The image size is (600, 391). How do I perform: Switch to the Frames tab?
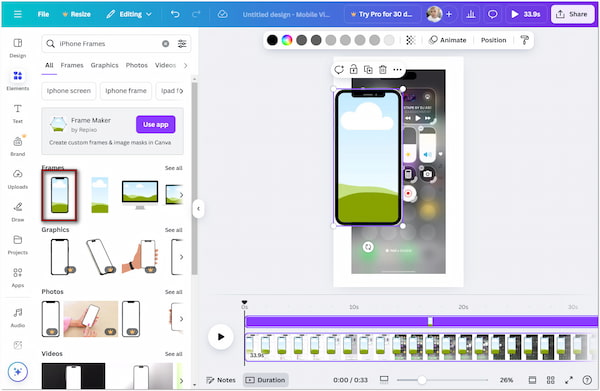[72, 65]
